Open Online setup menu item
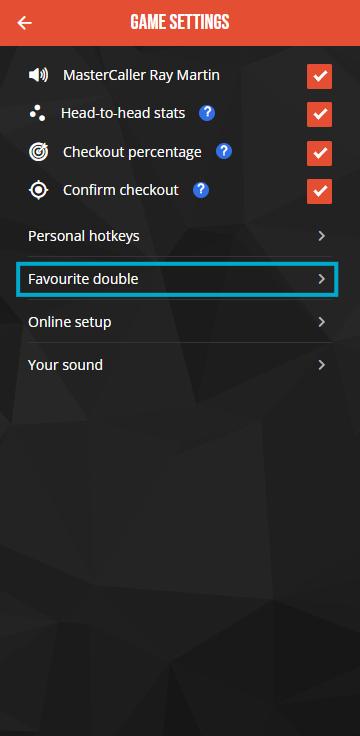This screenshot has width=360, height=736. point(180,322)
